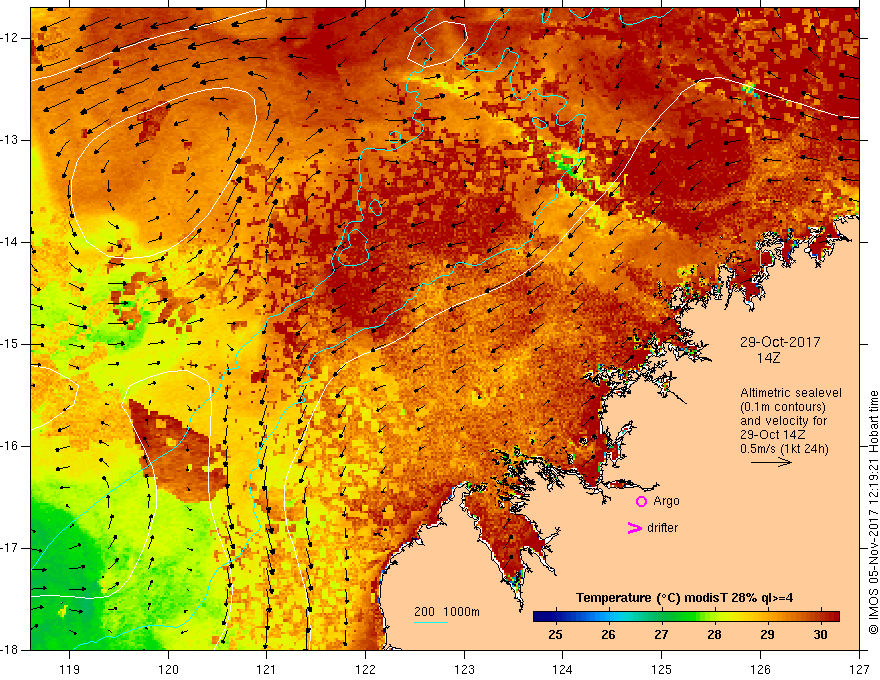This screenshot has height=680, width=880.
Task: Click longitude axis label '124'
Action: point(563,669)
